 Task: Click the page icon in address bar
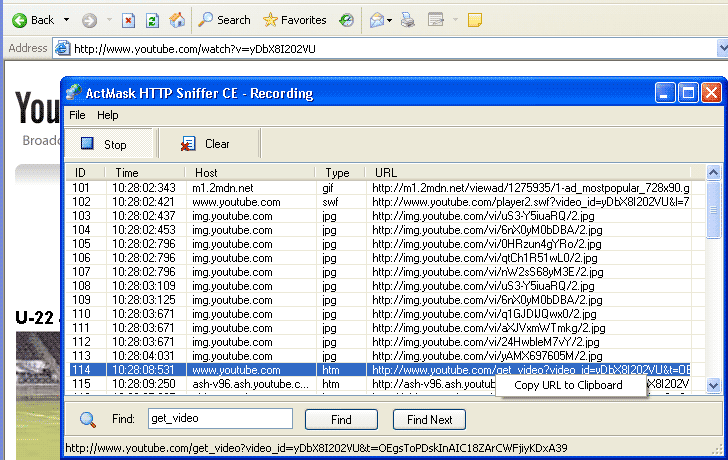[62, 48]
